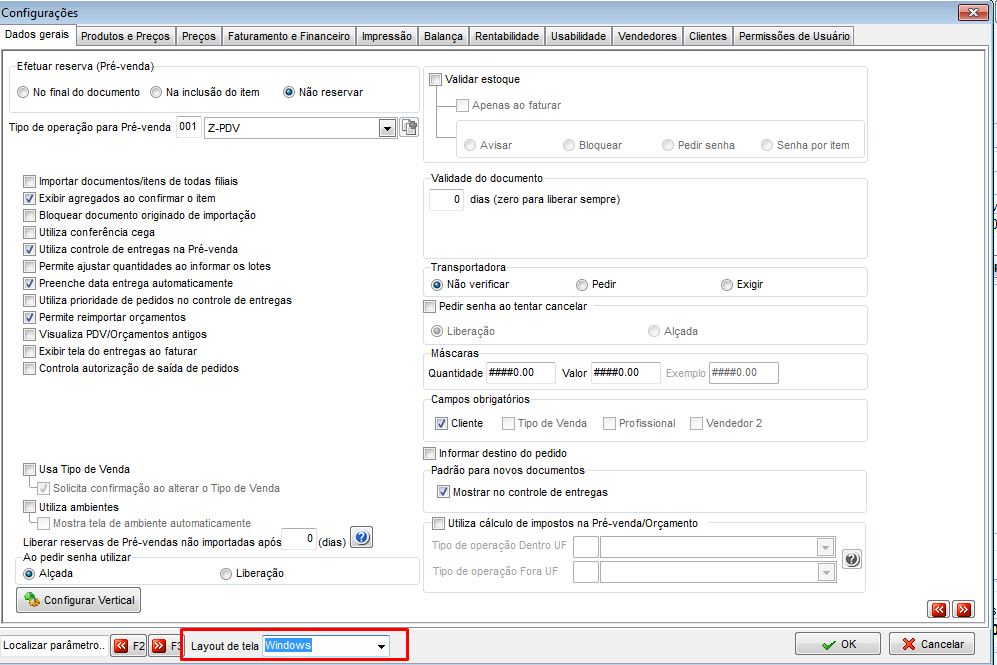
Task: Uncheck Permite reimportar orçamentos
Action: tap(29, 317)
